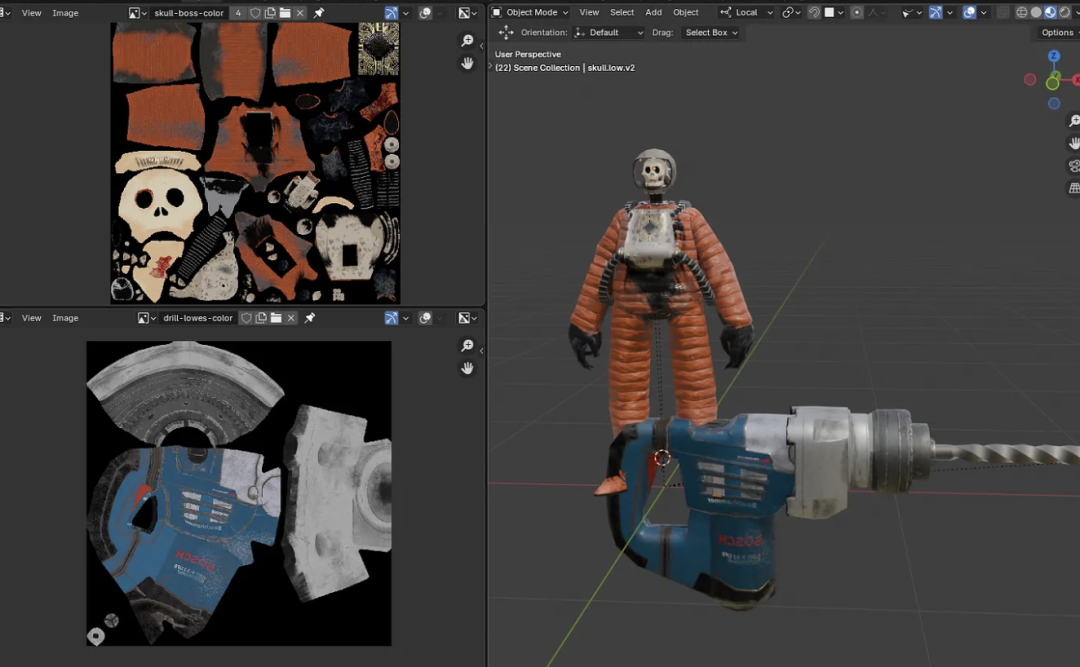Open image folder icon for skull-boss-color

[285, 13]
